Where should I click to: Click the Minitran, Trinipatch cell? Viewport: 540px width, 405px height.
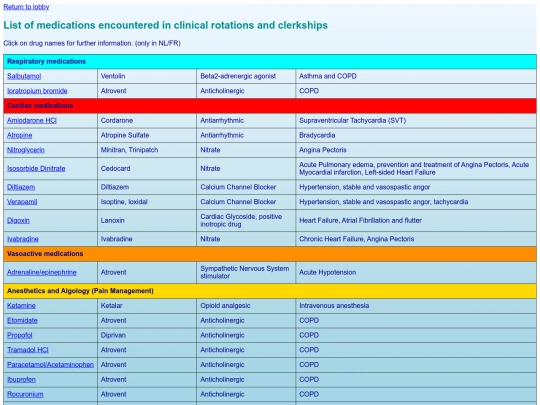point(147,150)
